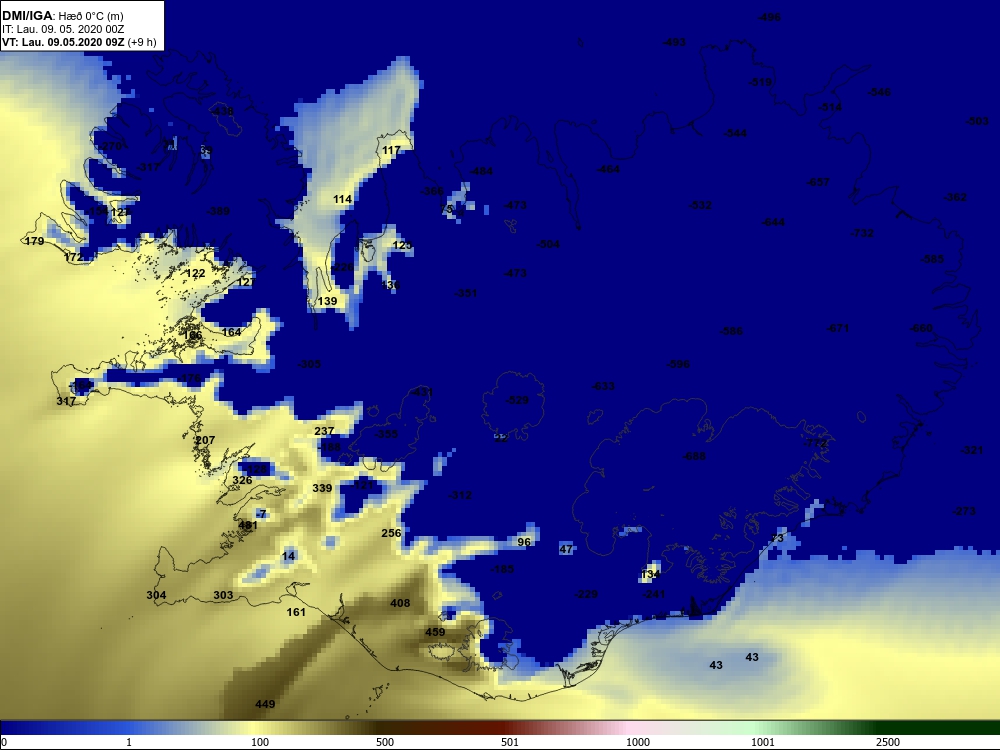This screenshot has height=750, width=1000.
Task: Select the negative value "-464"
Action: [608, 169]
